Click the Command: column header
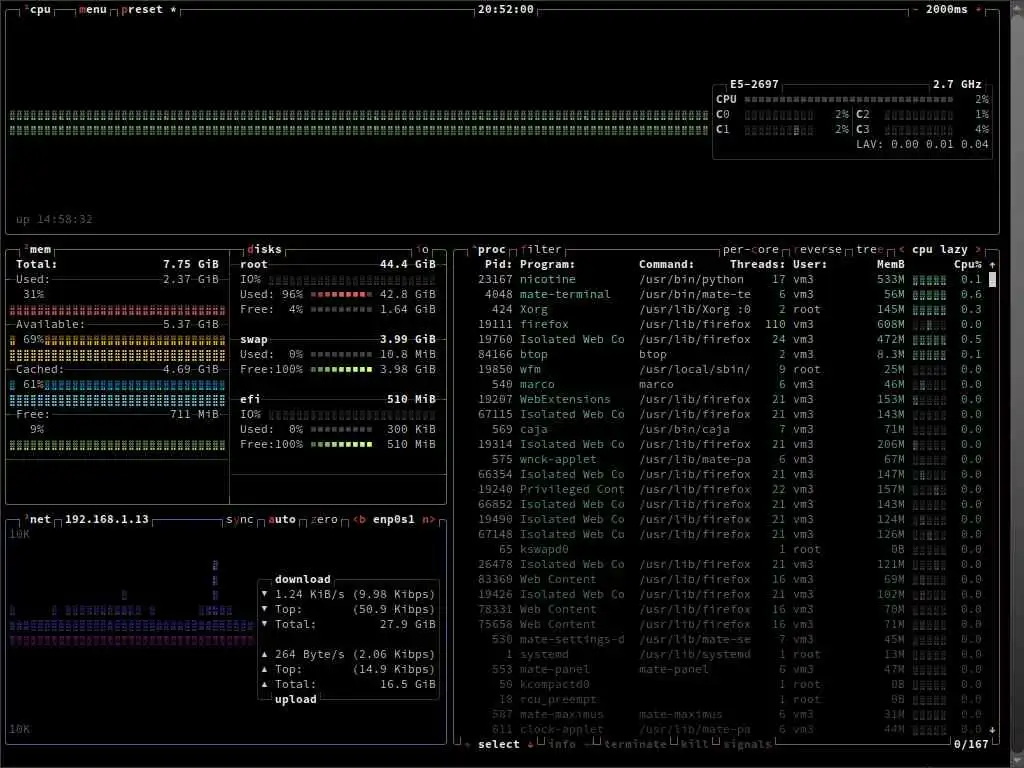 tap(666, 264)
